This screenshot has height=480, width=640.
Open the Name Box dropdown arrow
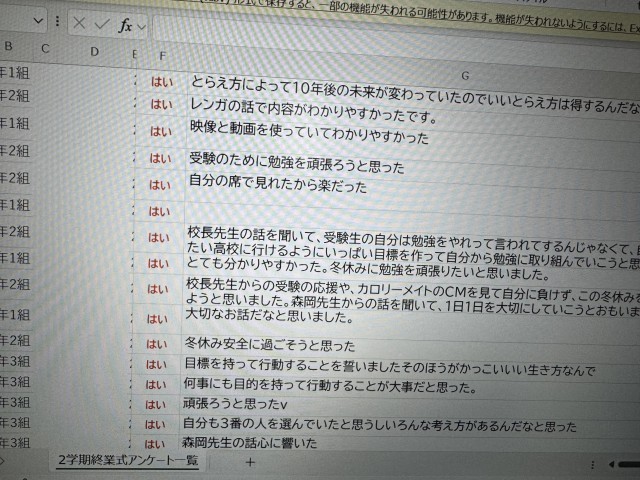click(x=39, y=21)
